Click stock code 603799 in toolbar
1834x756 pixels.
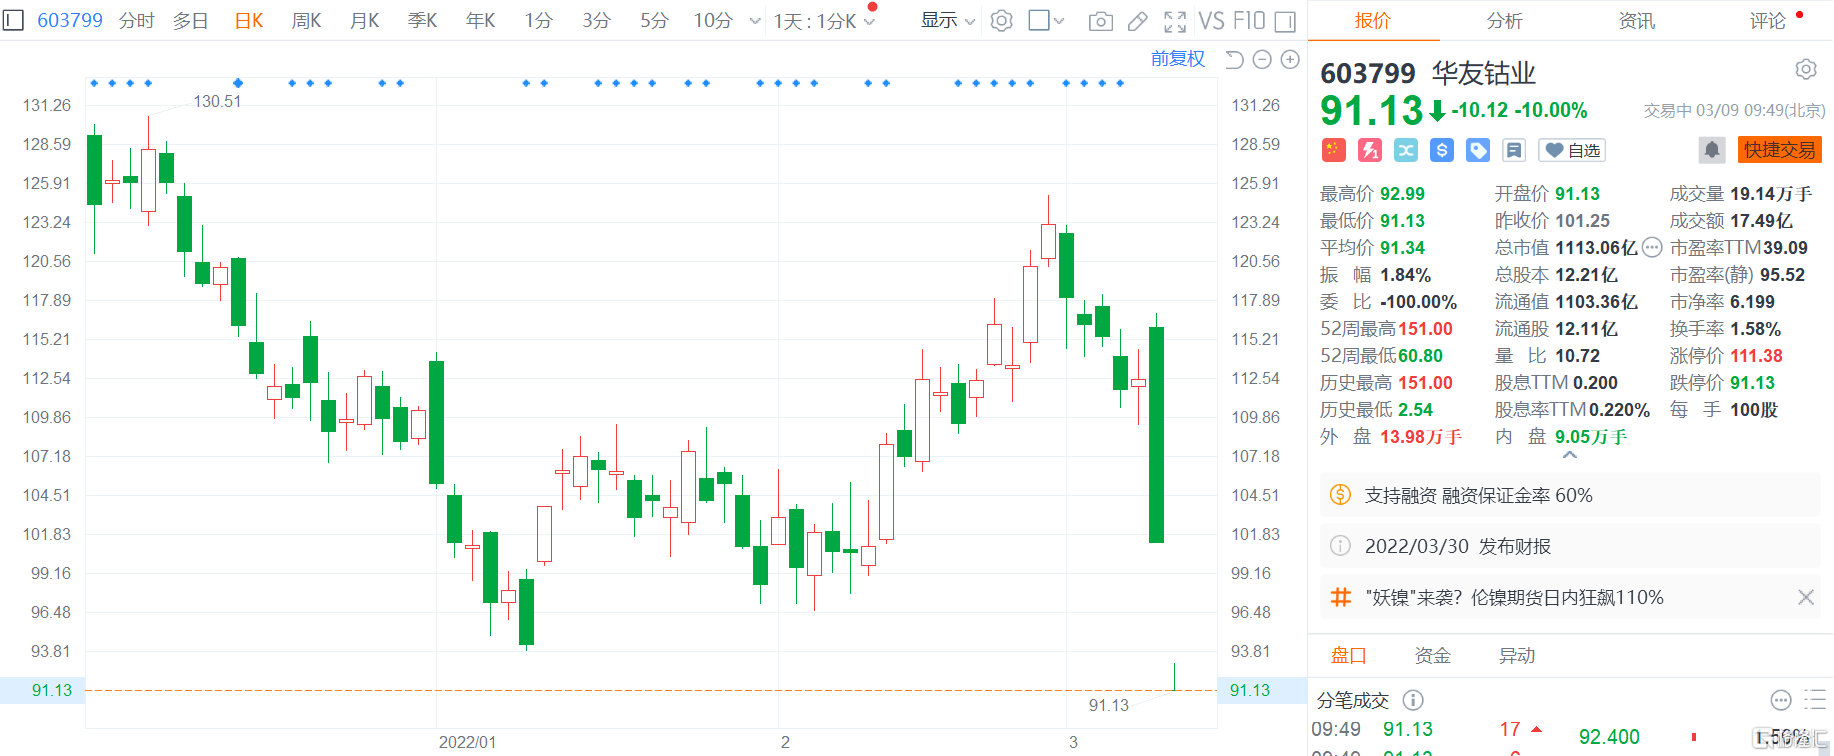[70, 21]
